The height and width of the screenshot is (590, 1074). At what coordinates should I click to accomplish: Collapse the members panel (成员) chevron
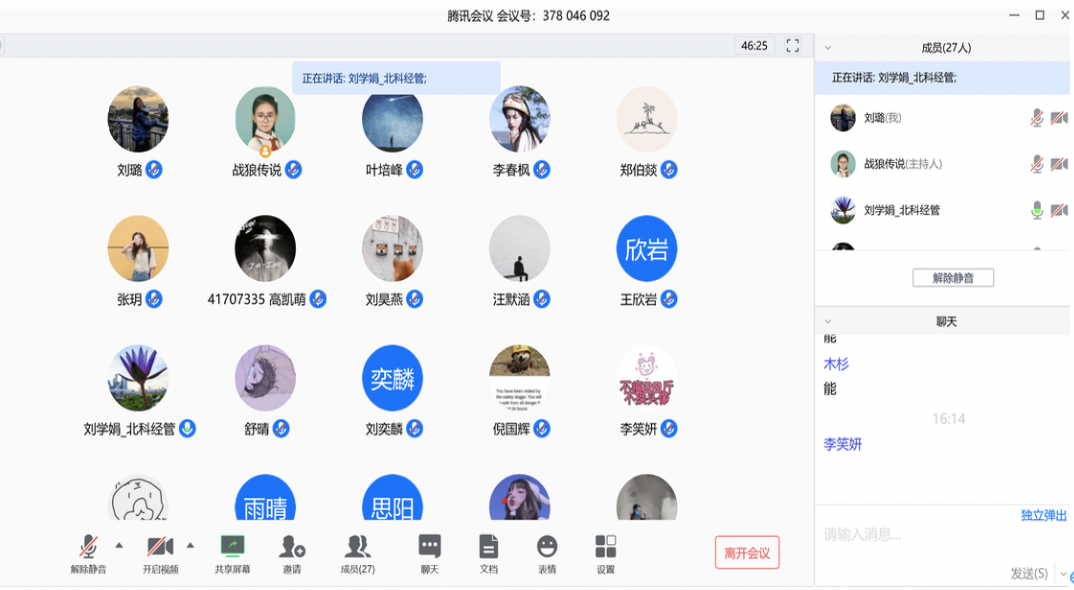point(827,48)
